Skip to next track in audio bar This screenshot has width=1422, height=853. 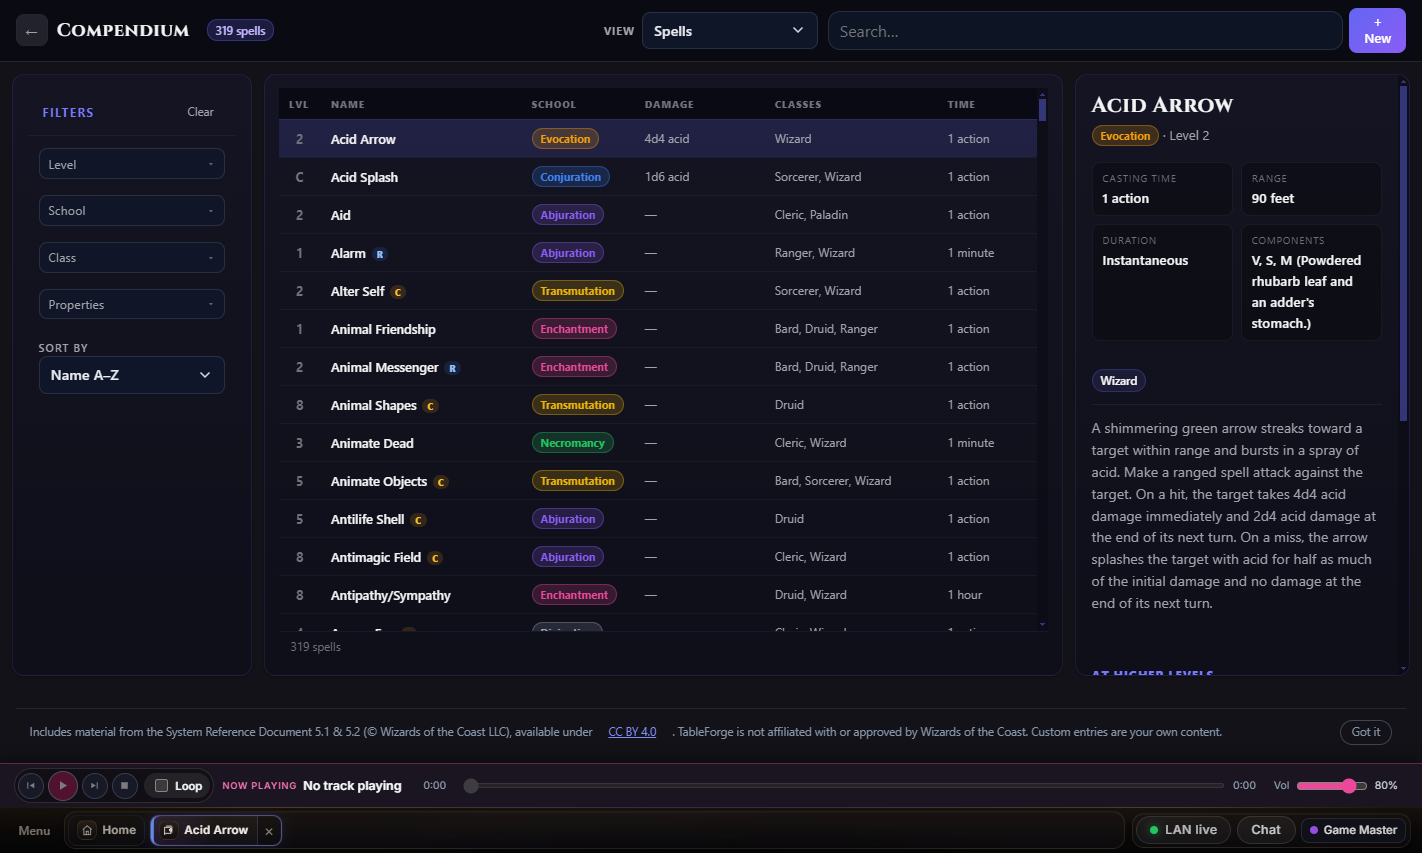pos(94,786)
